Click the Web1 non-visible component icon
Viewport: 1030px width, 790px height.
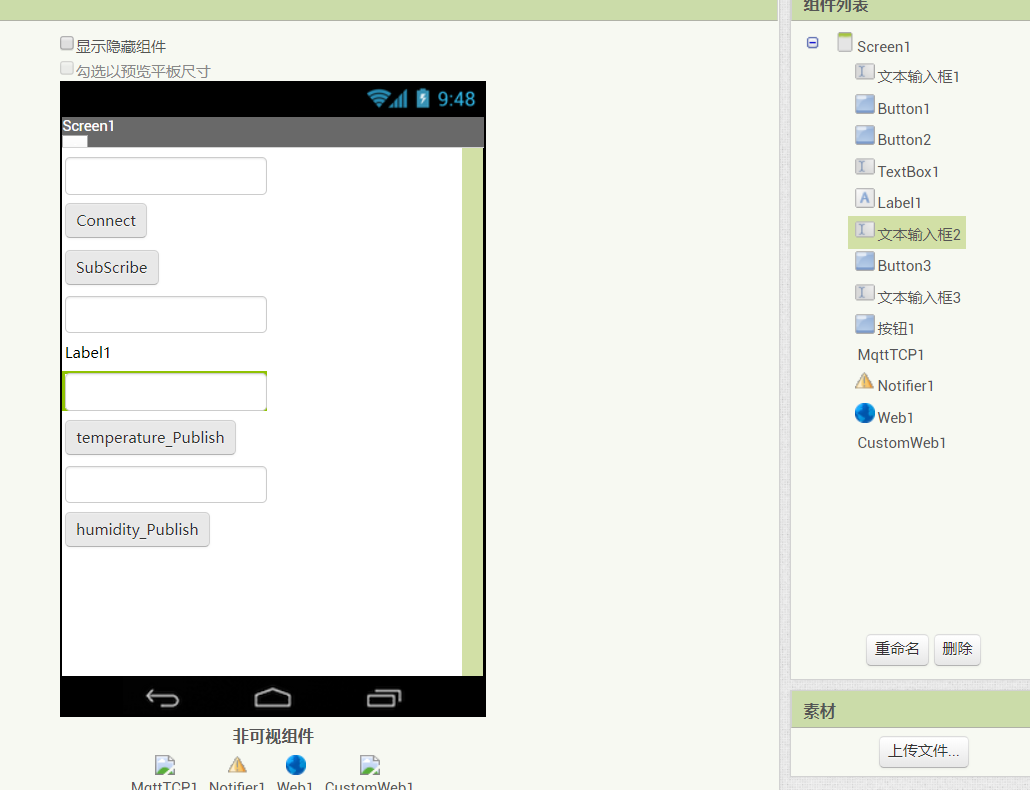[x=296, y=765]
